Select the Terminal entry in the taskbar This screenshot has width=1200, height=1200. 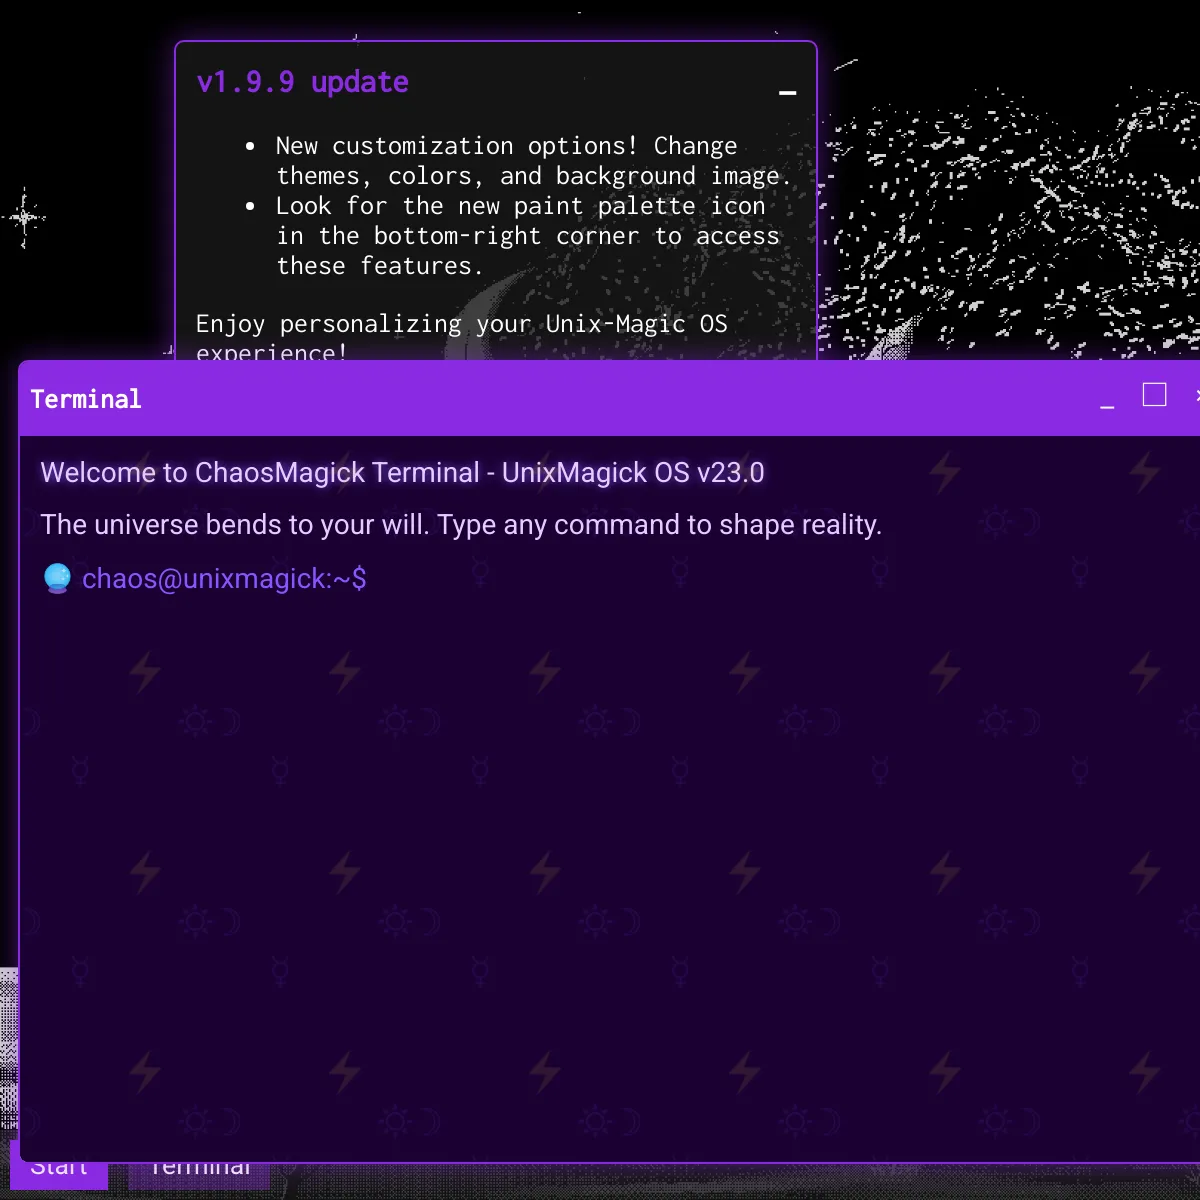coord(199,1166)
